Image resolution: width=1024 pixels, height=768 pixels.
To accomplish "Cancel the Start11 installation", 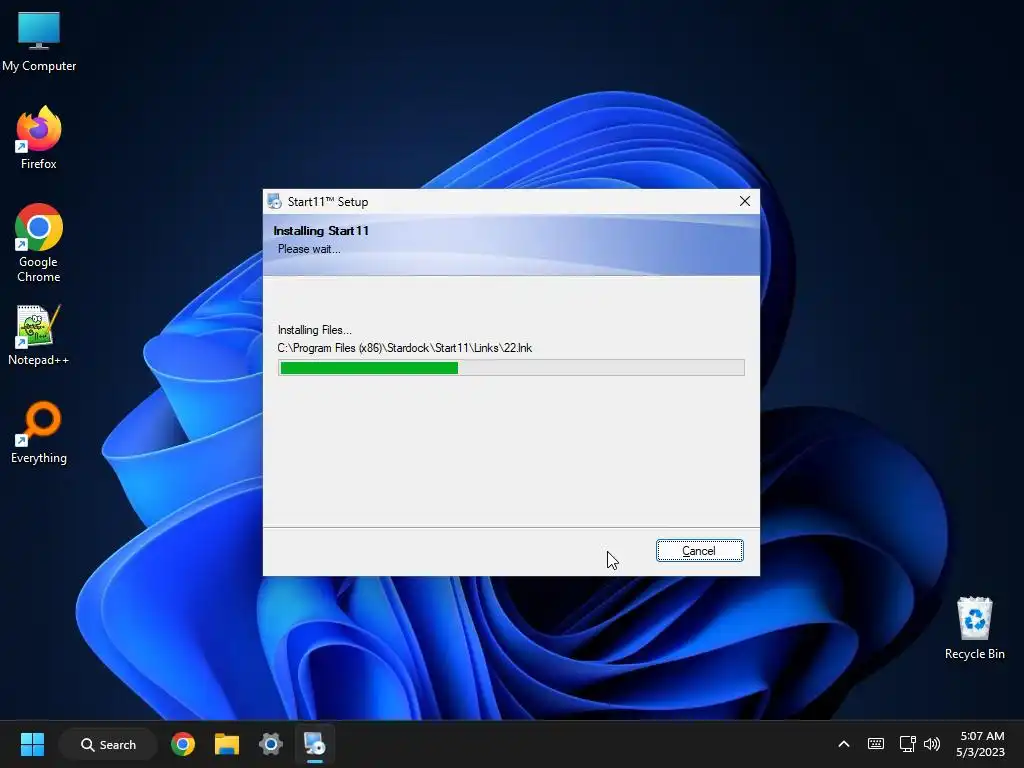I will pos(699,551).
